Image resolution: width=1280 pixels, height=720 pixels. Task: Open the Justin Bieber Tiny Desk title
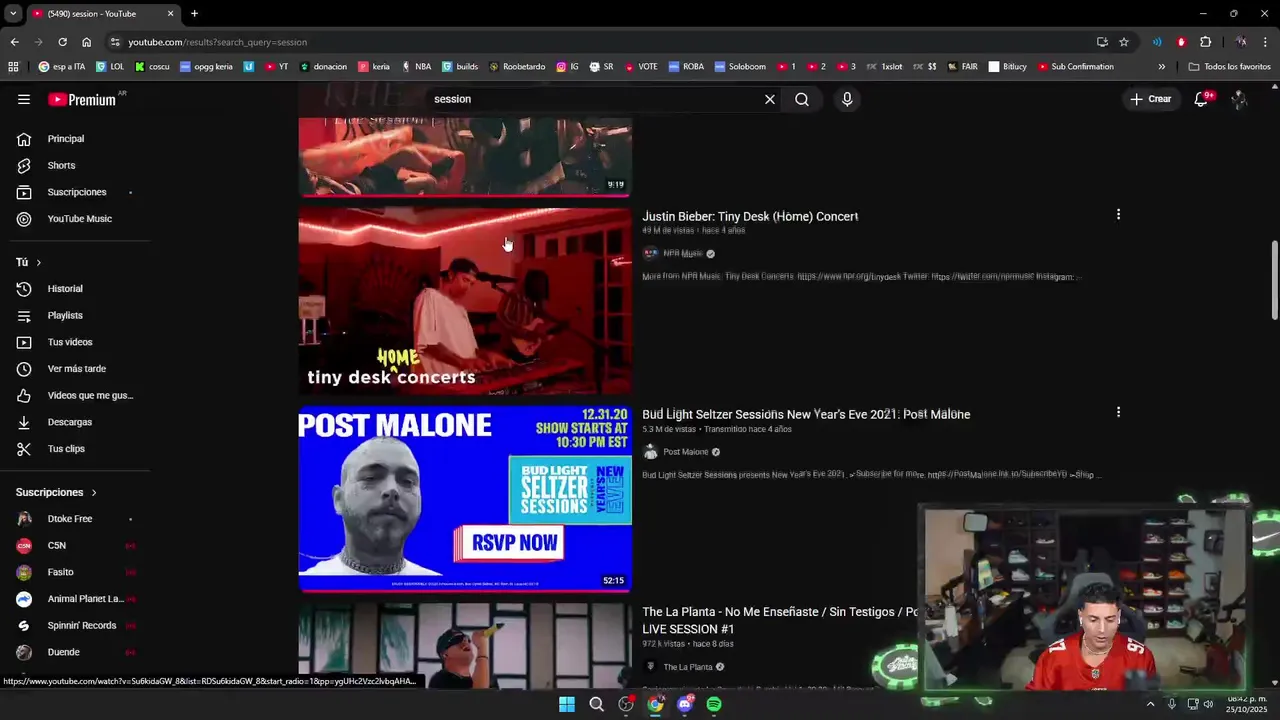pyautogui.click(x=750, y=216)
